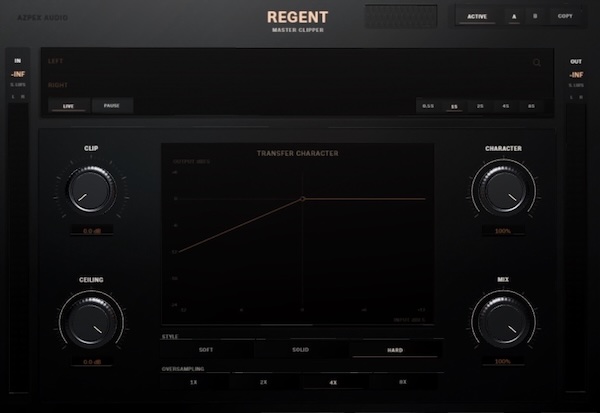Set oversampling to 4X
This screenshot has width=600, height=413.
tap(333, 382)
